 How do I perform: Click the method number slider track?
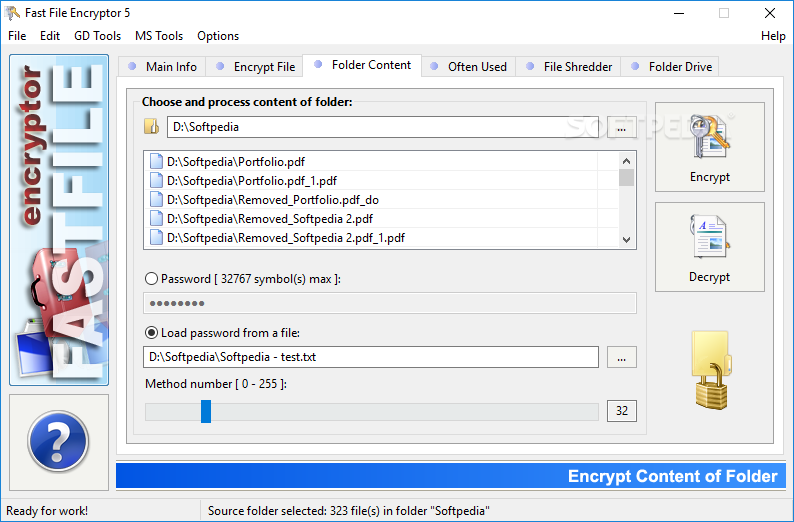pyautogui.click(x=372, y=412)
